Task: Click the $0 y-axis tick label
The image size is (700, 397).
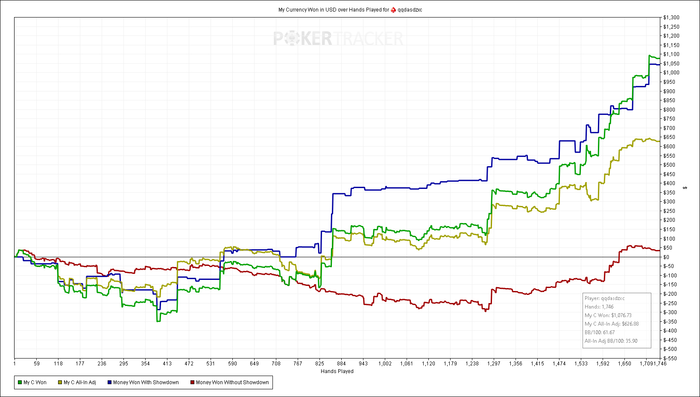Action: 666,257
